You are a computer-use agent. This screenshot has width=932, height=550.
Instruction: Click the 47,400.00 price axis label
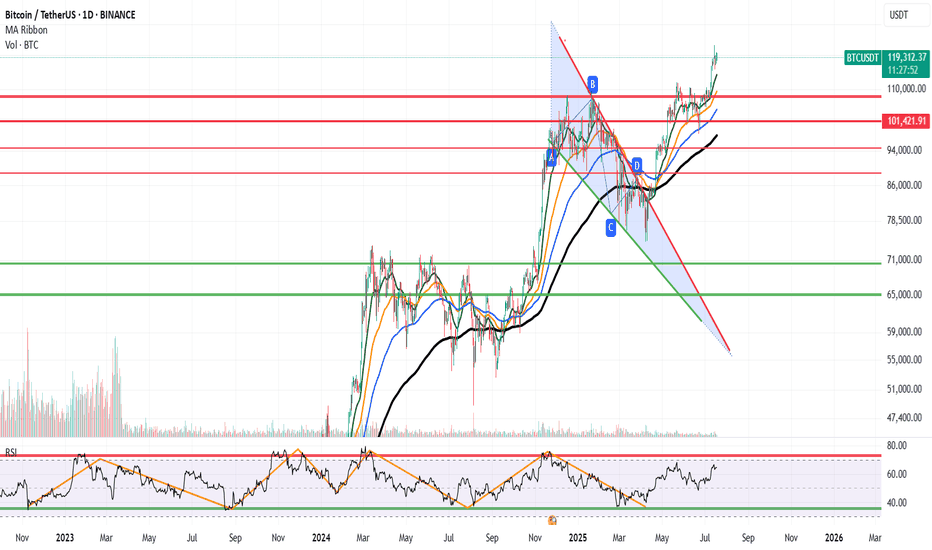point(905,417)
